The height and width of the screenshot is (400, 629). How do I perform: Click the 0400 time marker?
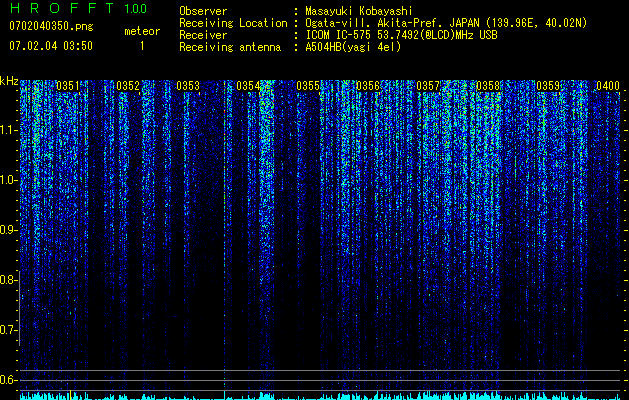coord(608,86)
